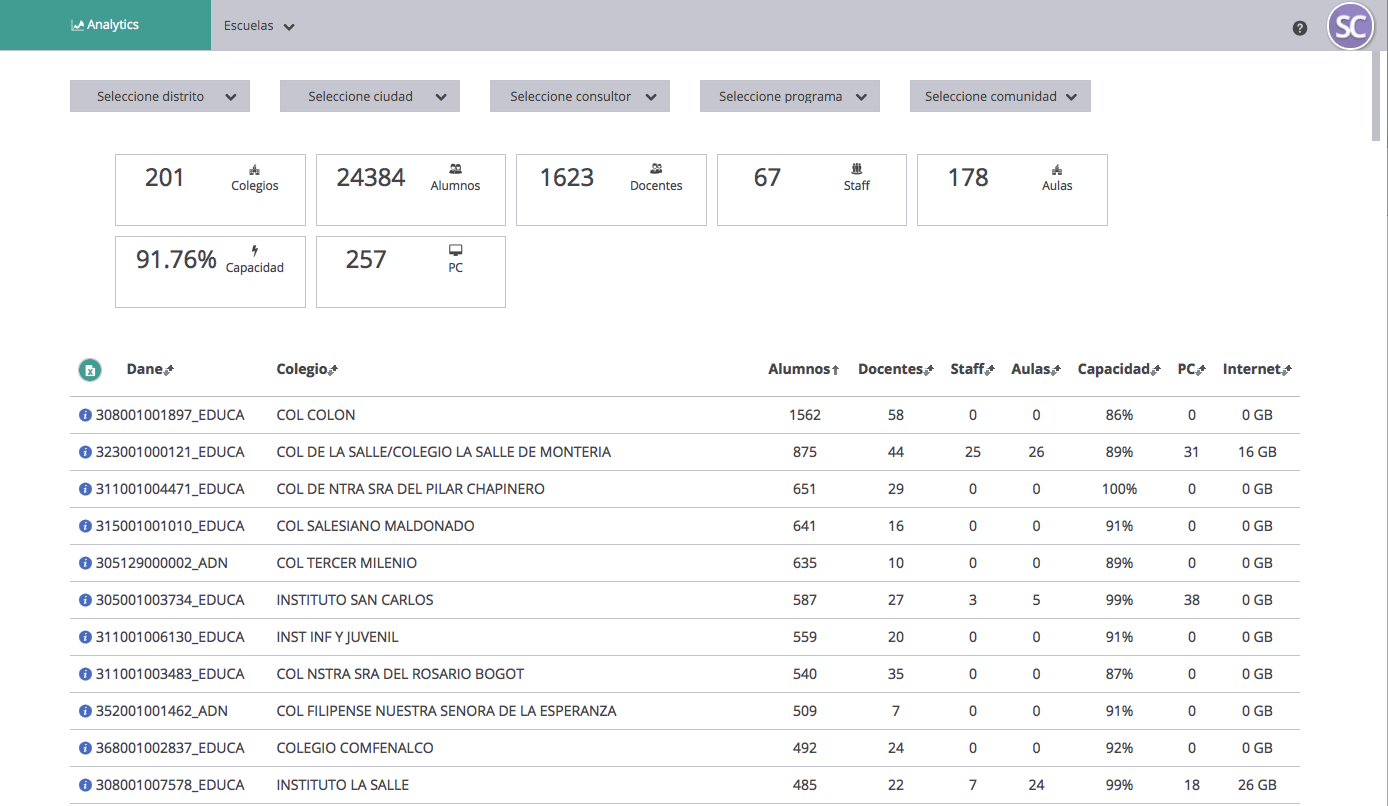1388x806 pixels.
Task: Click info icon for COL COLON row
Action: [x=85, y=415]
